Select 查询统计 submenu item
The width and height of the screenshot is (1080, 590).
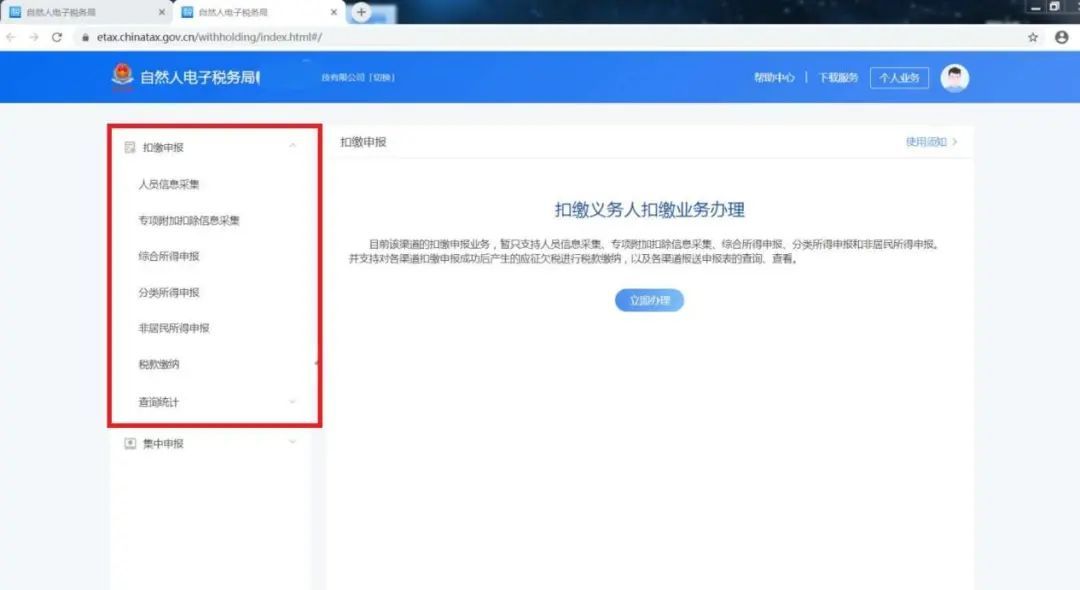coord(158,402)
